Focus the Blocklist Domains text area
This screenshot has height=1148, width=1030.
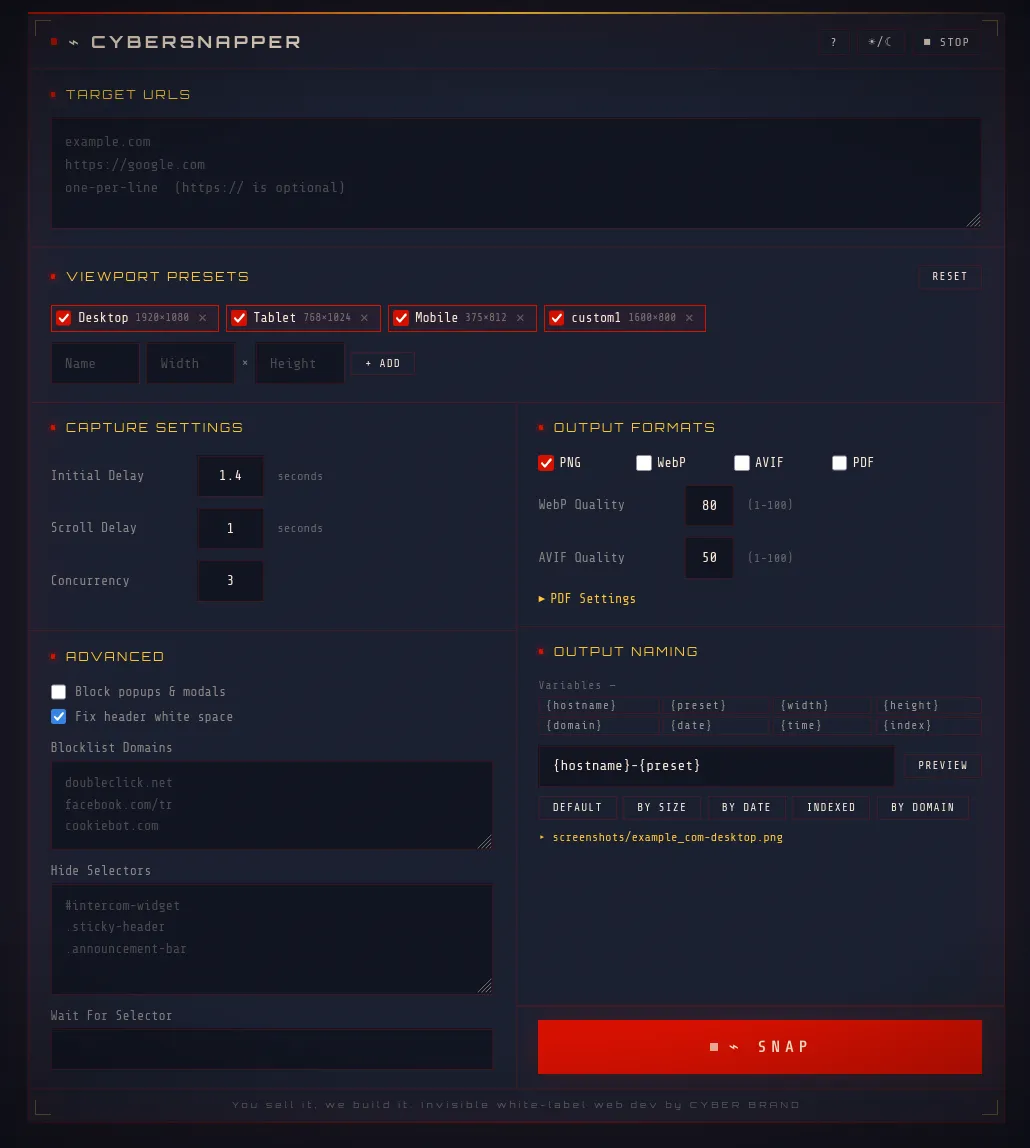tap(272, 805)
